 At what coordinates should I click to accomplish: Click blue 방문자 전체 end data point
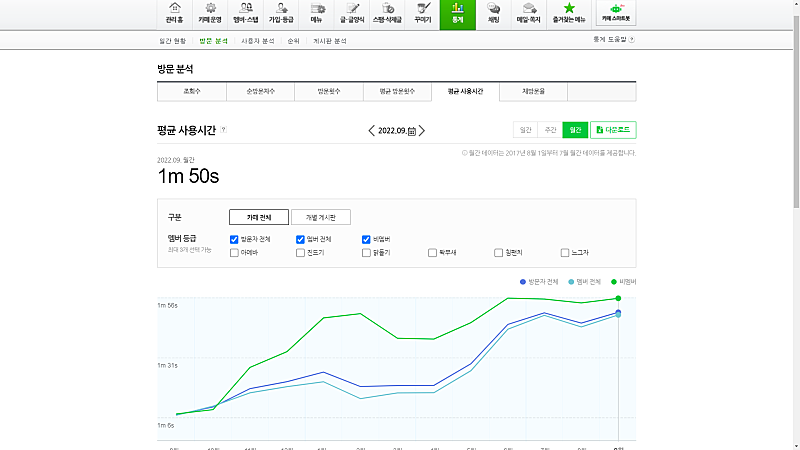coord(618,312)
